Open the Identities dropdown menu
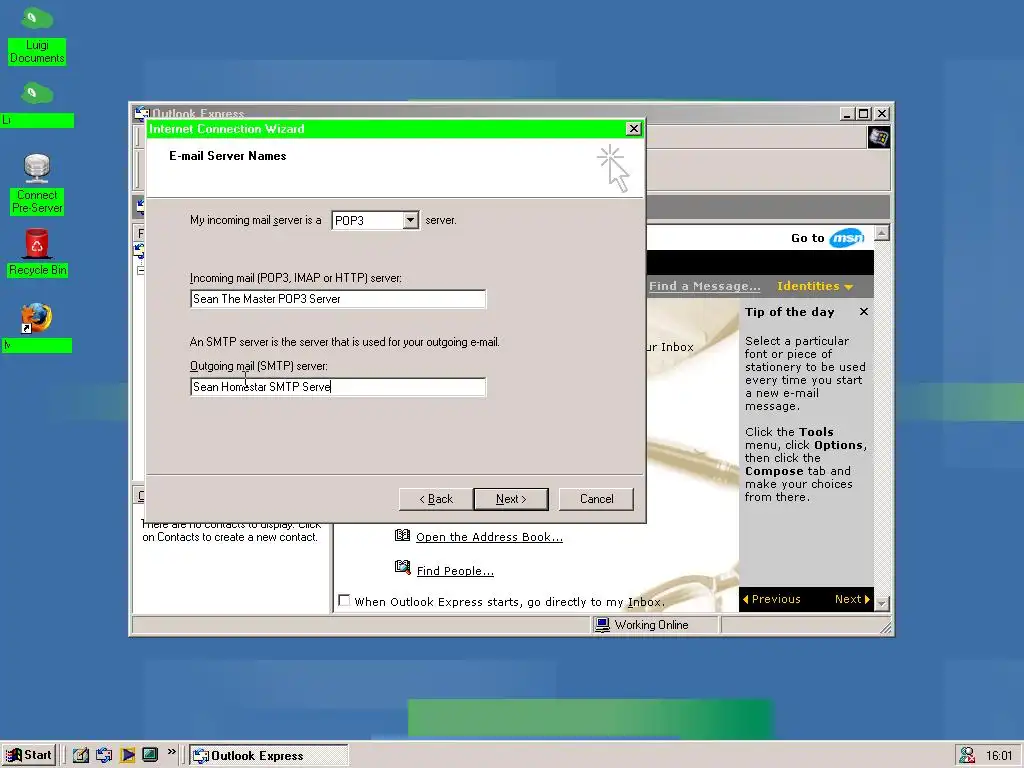Viewport: 1024px width, 768px height. coord(814,286)
